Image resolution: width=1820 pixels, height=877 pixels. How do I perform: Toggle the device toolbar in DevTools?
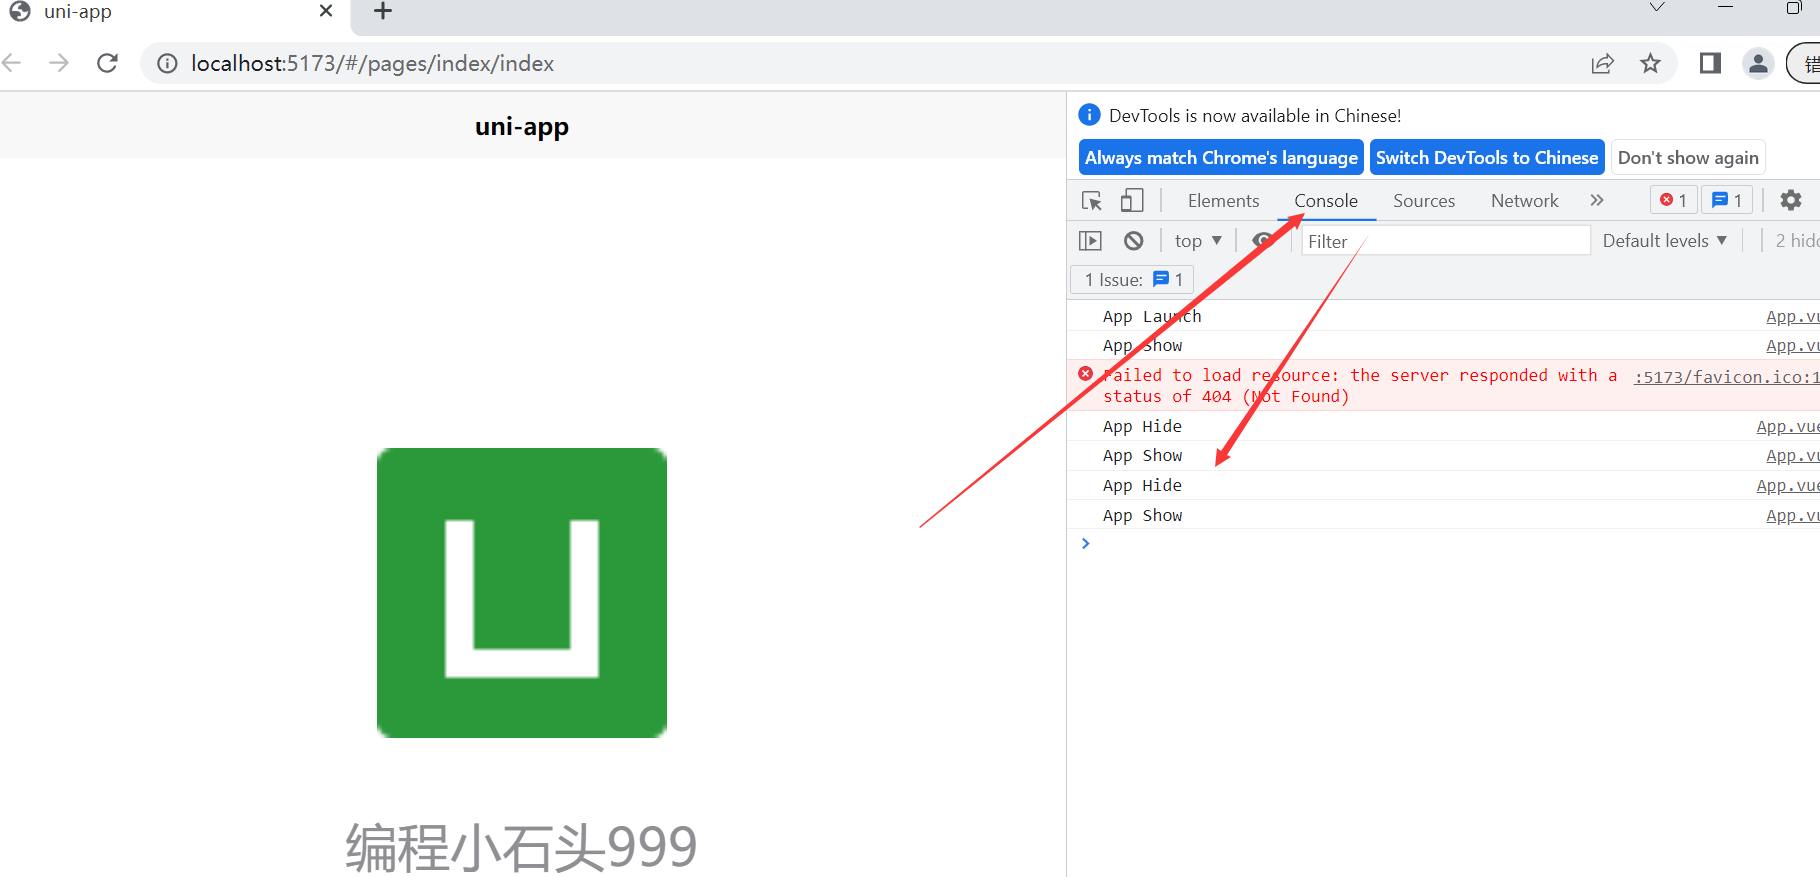1132,200
